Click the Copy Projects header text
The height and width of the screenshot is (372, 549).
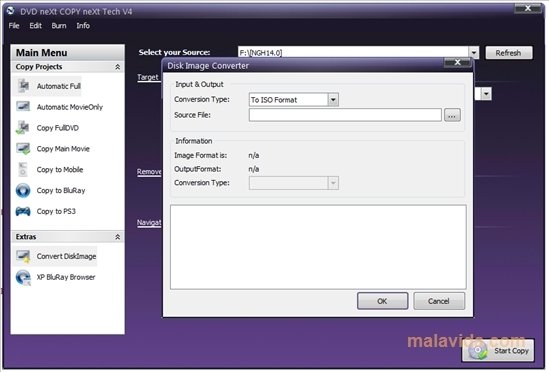click(x=39, y=67)
